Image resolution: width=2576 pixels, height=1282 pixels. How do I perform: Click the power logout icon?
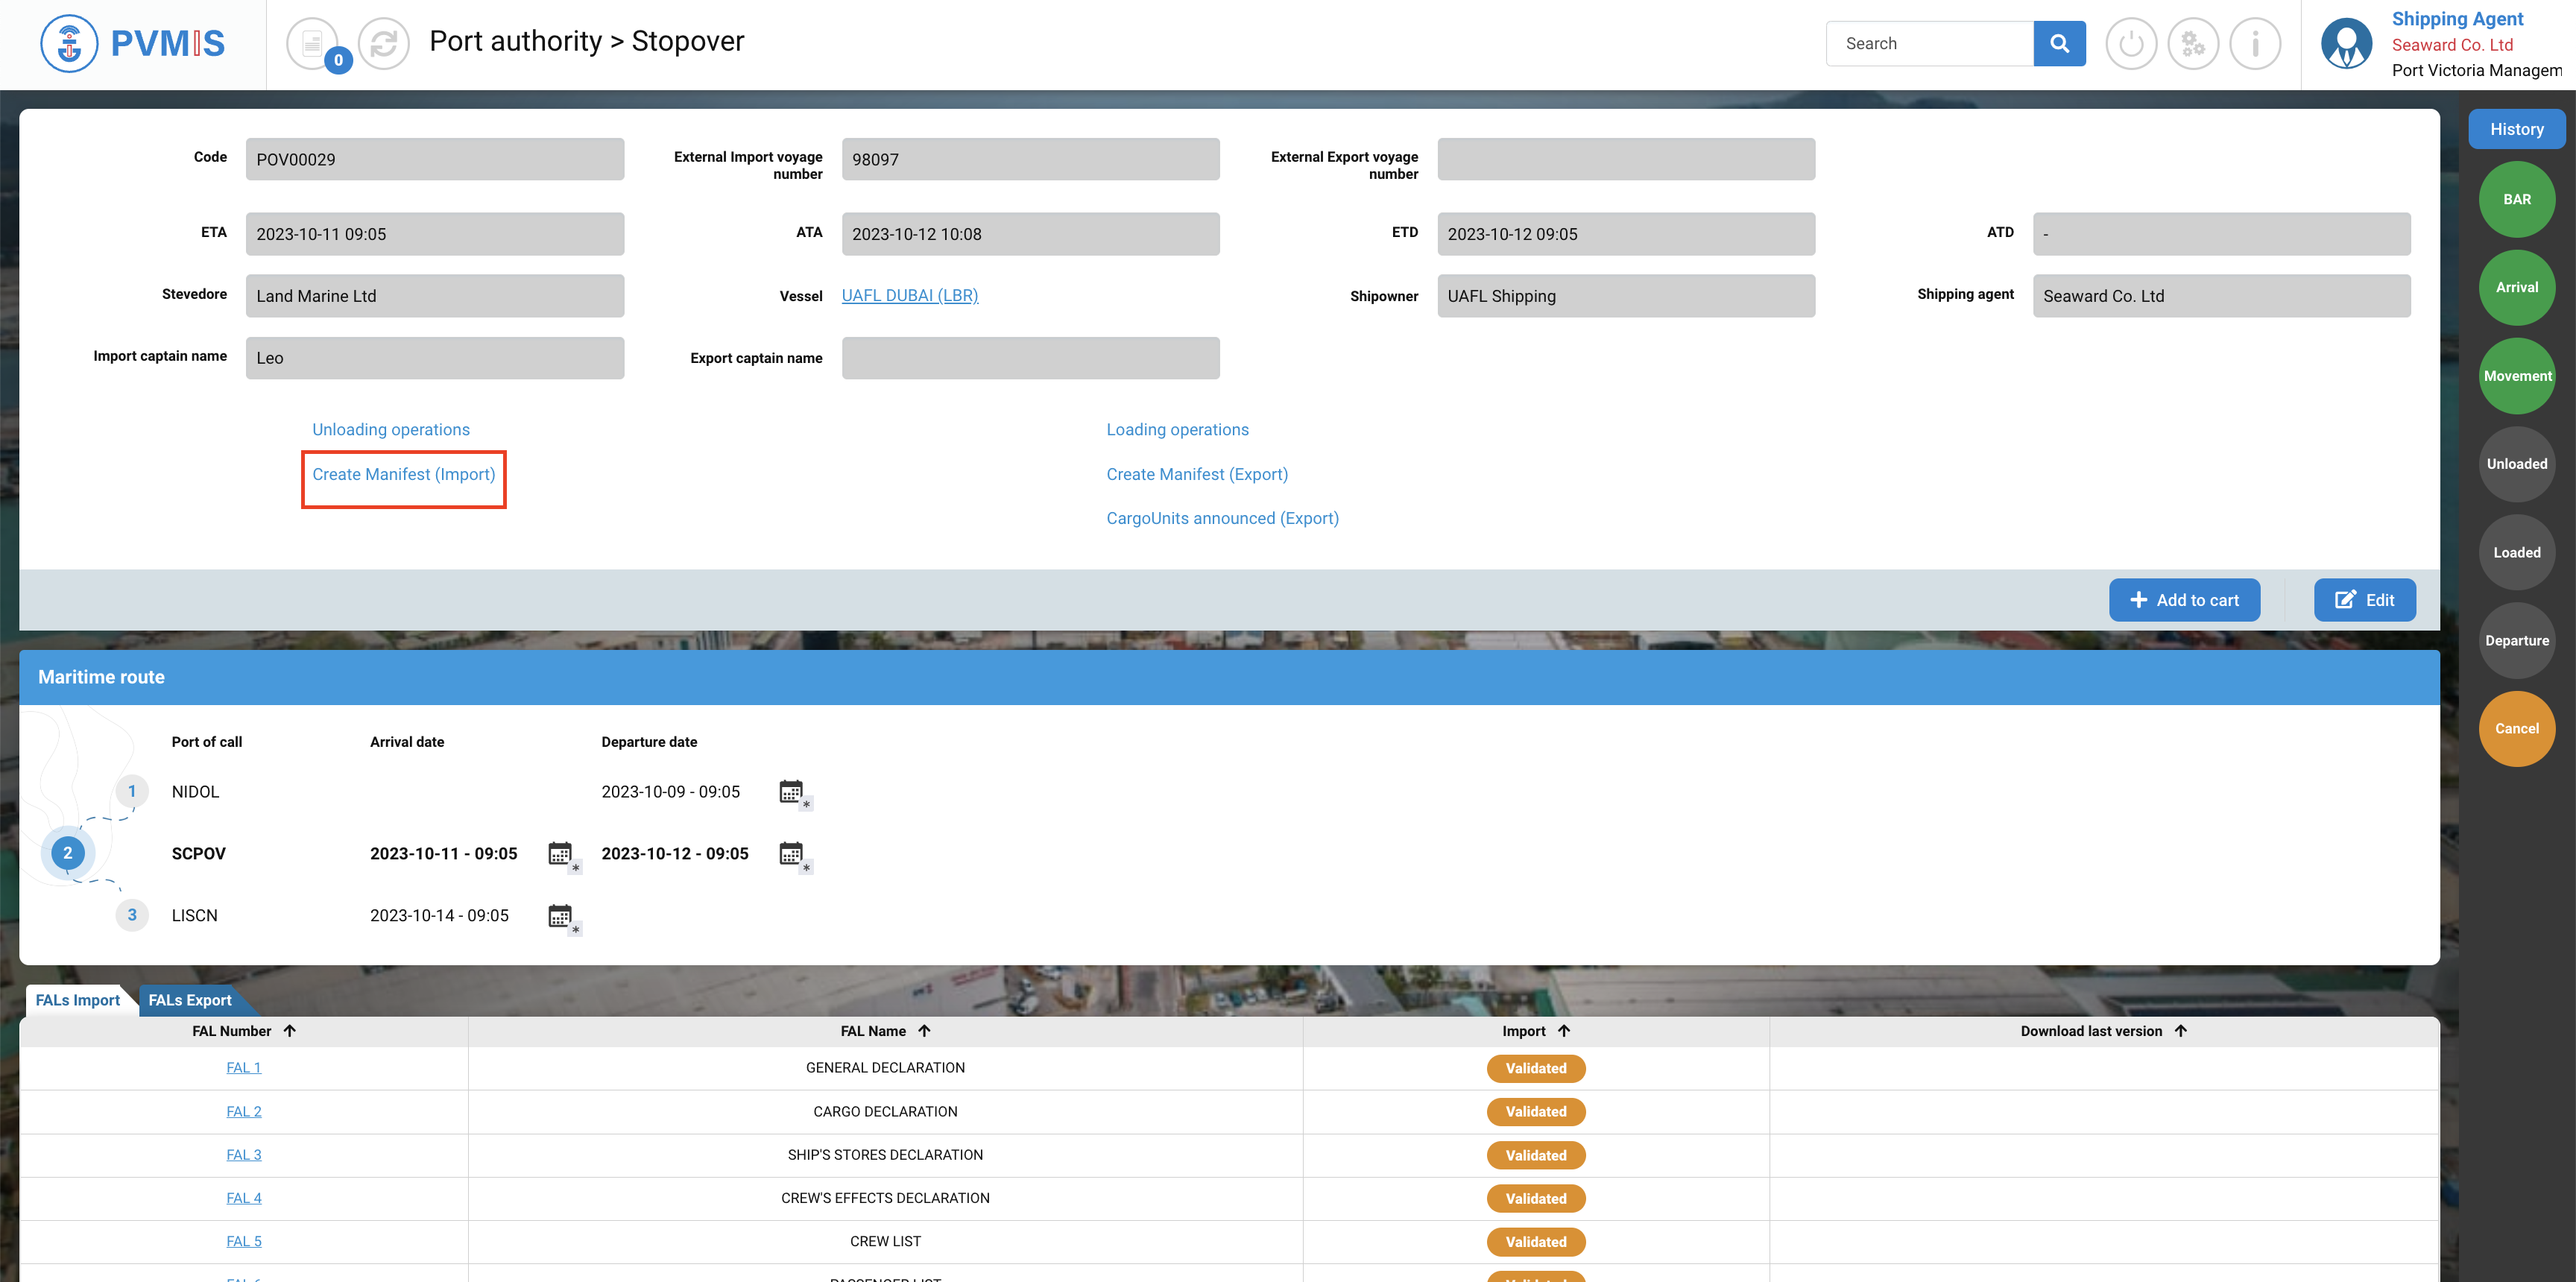click(x=2131, y=43)
